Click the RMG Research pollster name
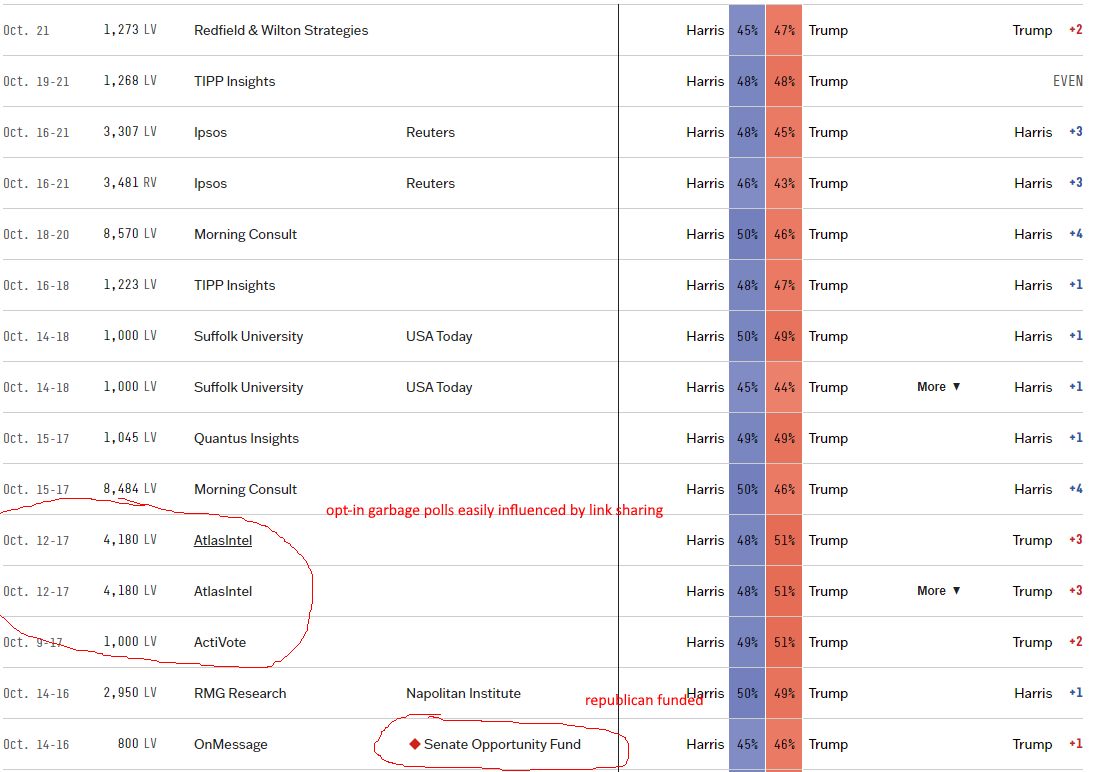Viewport: 1104px width, 772px height. 240,693
